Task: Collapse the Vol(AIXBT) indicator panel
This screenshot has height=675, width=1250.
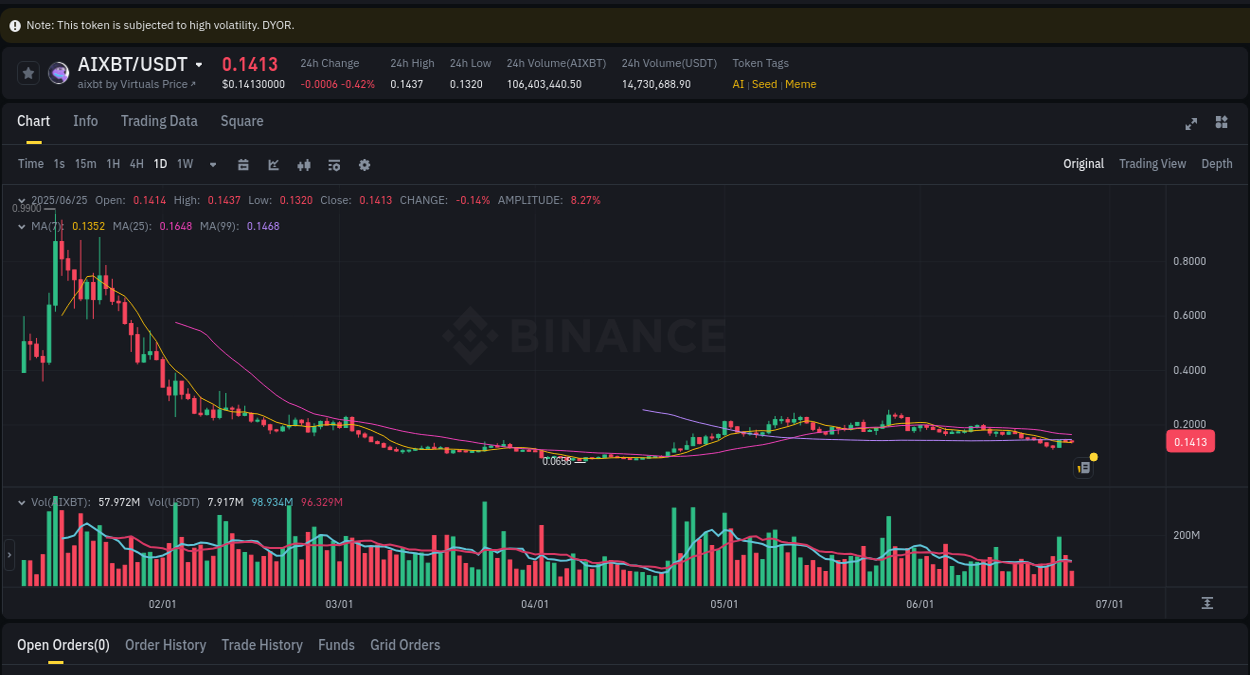Action: [x=21, y=502]
